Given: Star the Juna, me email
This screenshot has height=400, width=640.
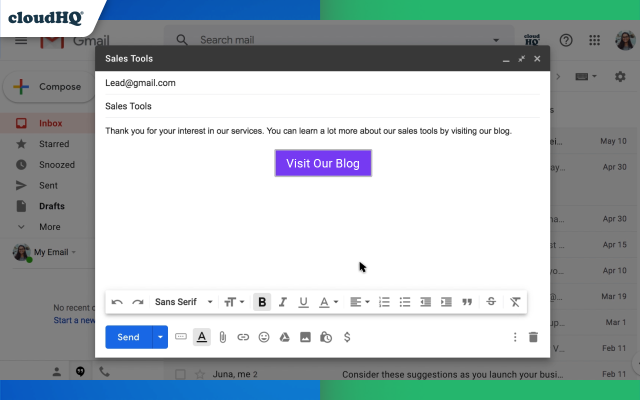Looking at the screenshot, I should point(200,374).
